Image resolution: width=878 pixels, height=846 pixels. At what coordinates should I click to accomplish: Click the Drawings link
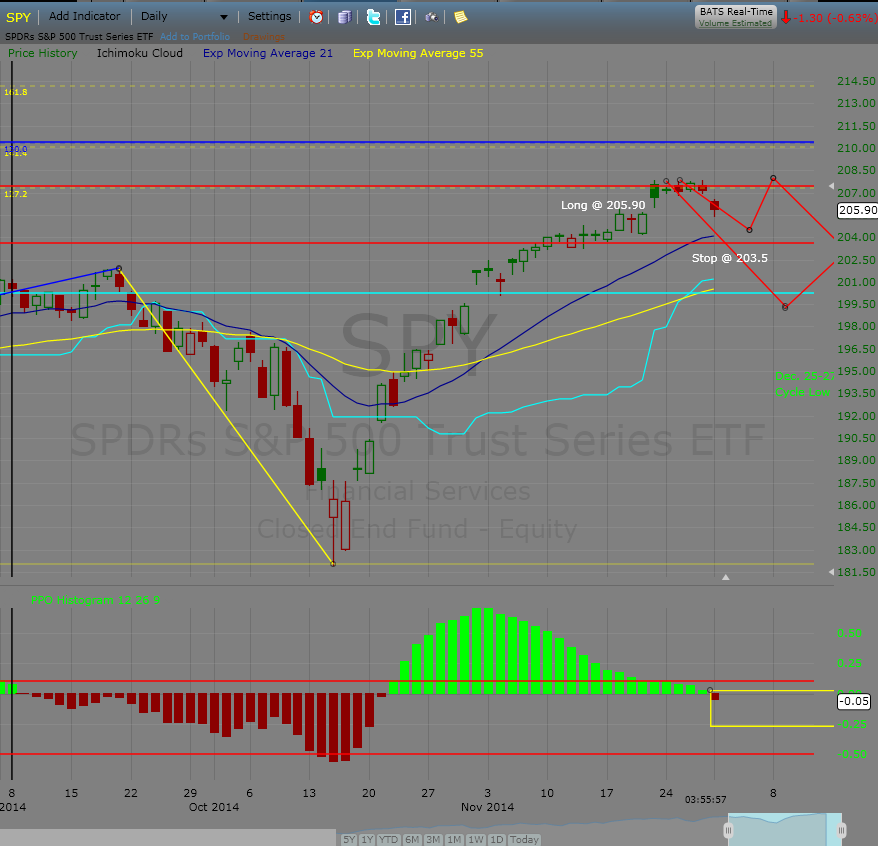tap(264, 37)
